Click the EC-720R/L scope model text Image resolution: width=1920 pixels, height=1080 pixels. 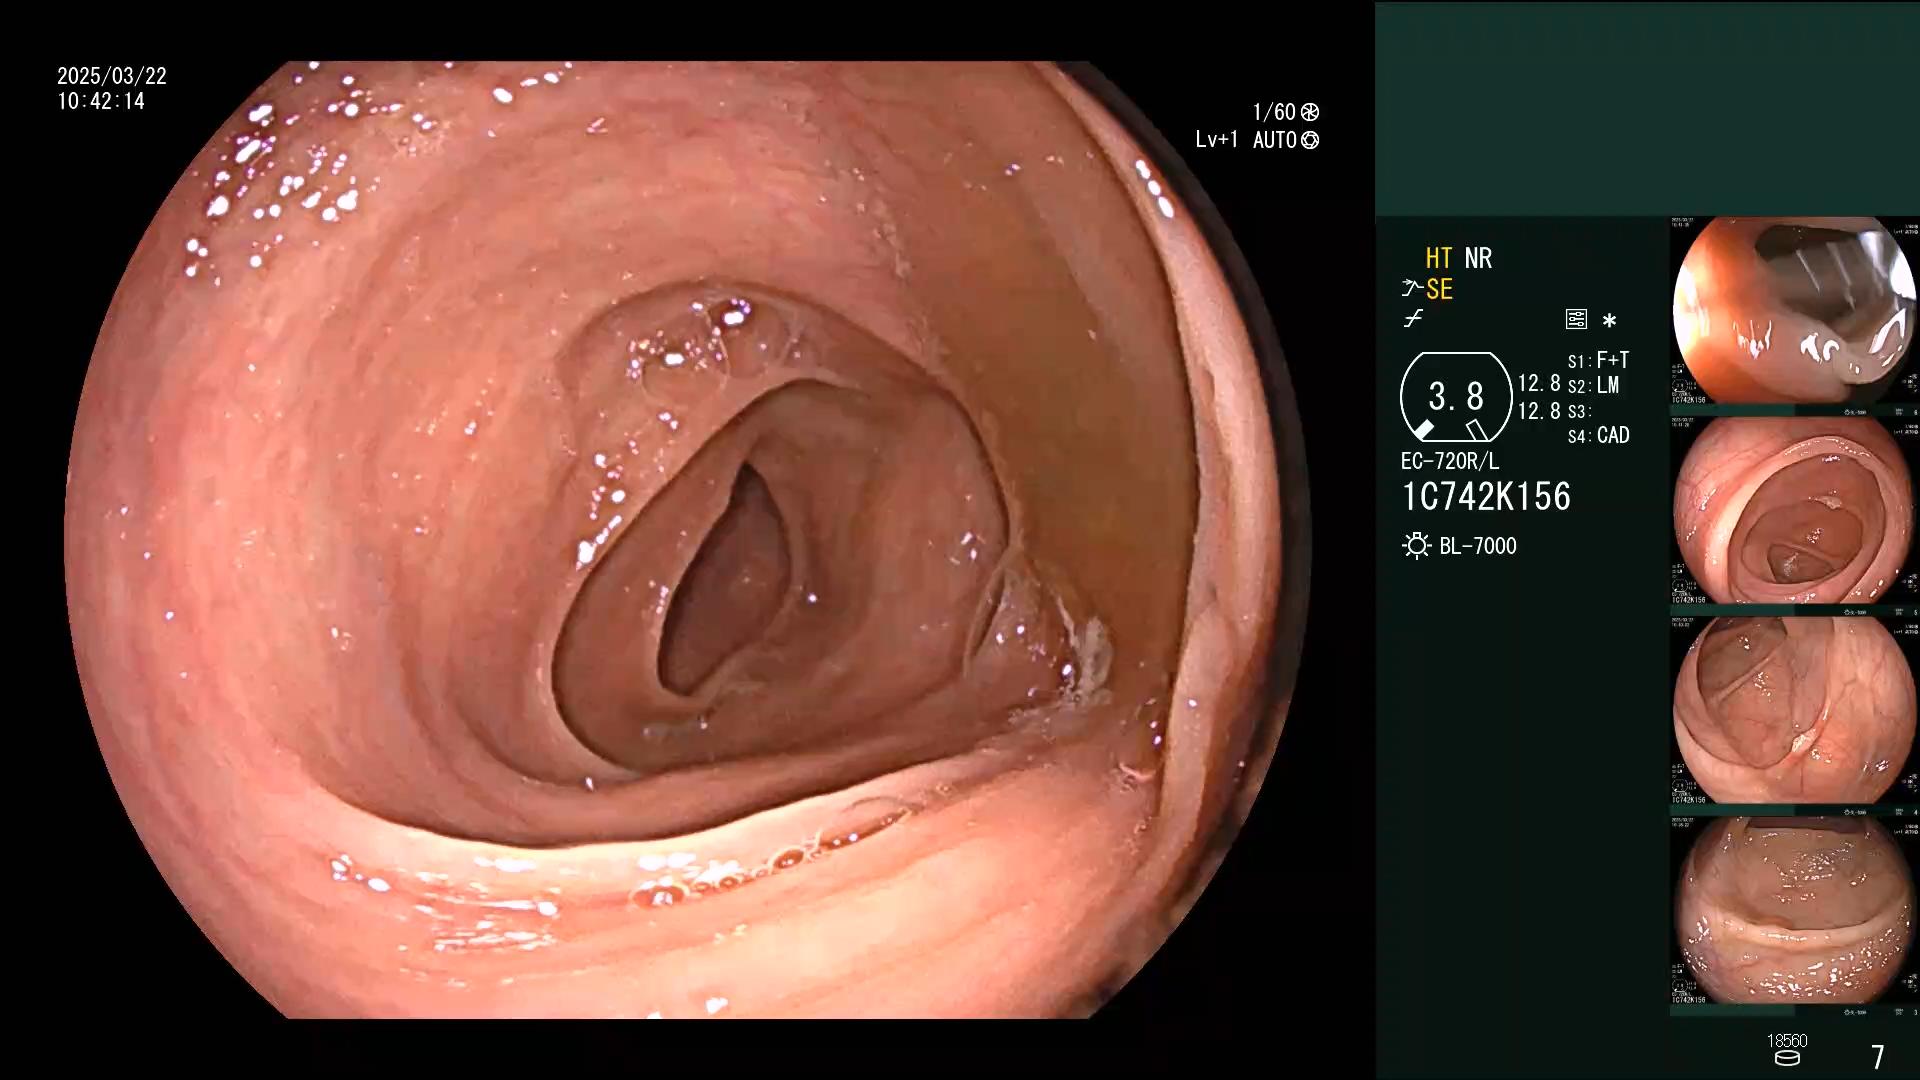pyautogui.click(x=1450, y=462)
